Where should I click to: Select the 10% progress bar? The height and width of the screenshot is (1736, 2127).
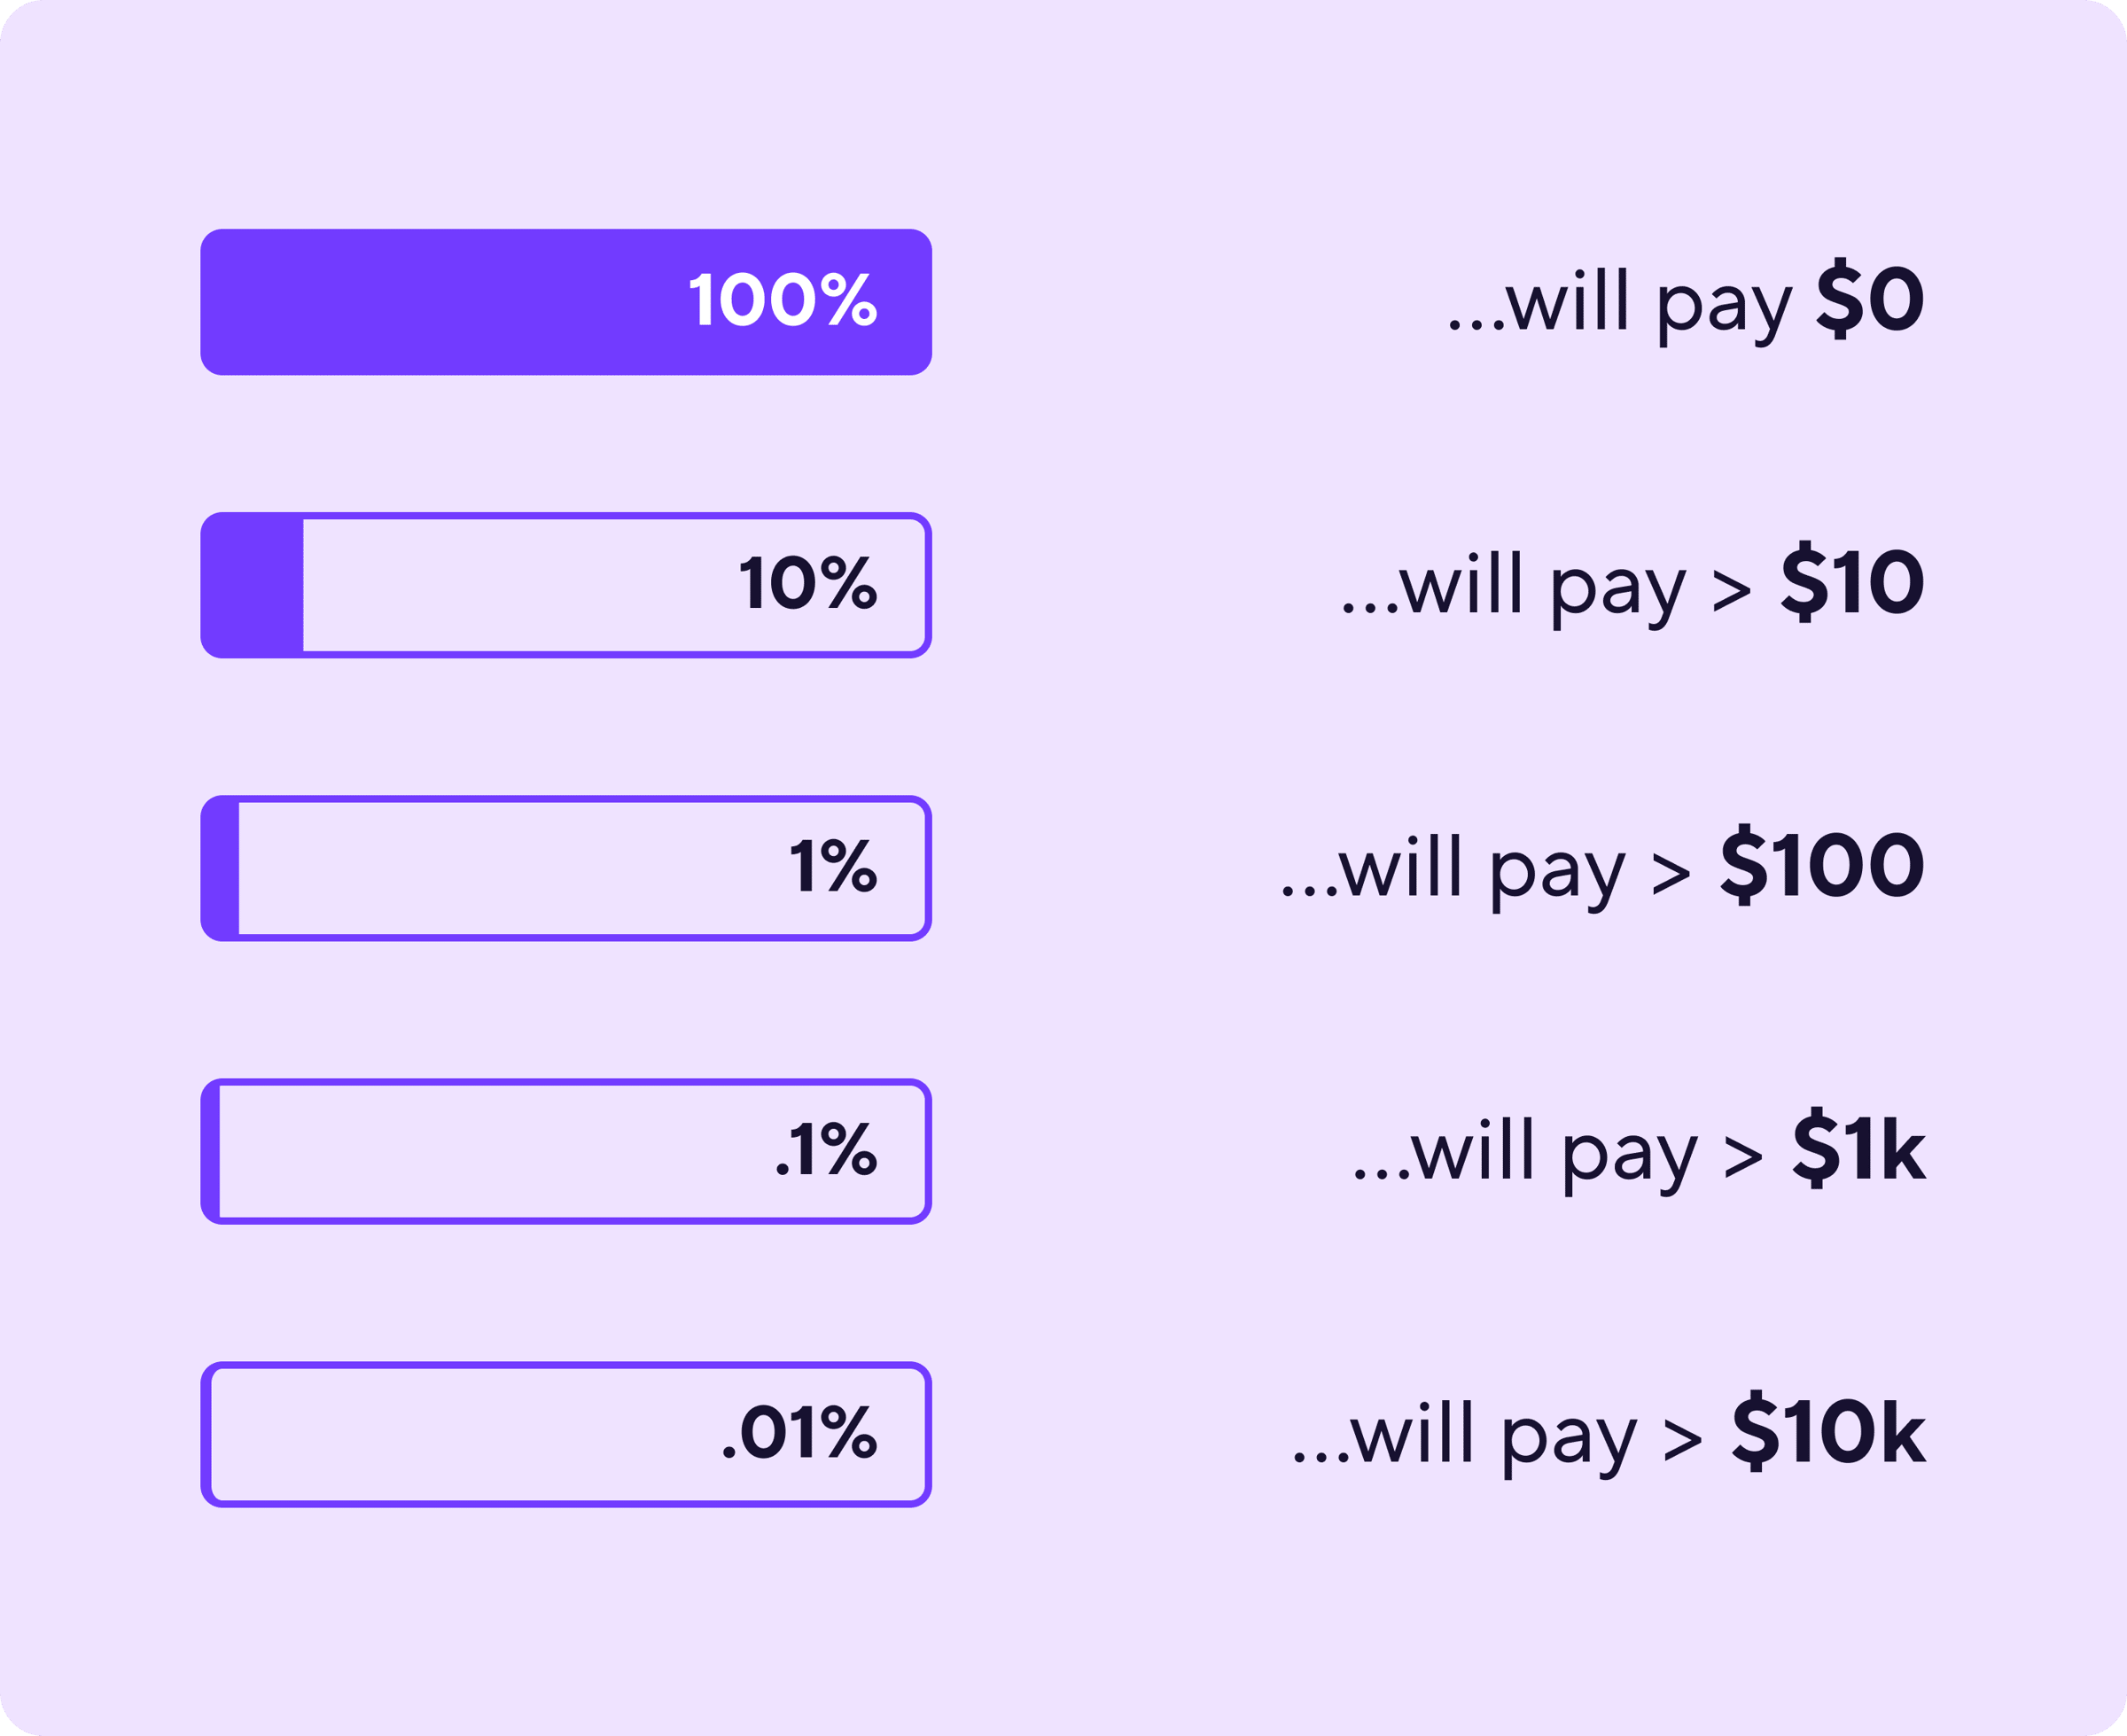(566, 585)
